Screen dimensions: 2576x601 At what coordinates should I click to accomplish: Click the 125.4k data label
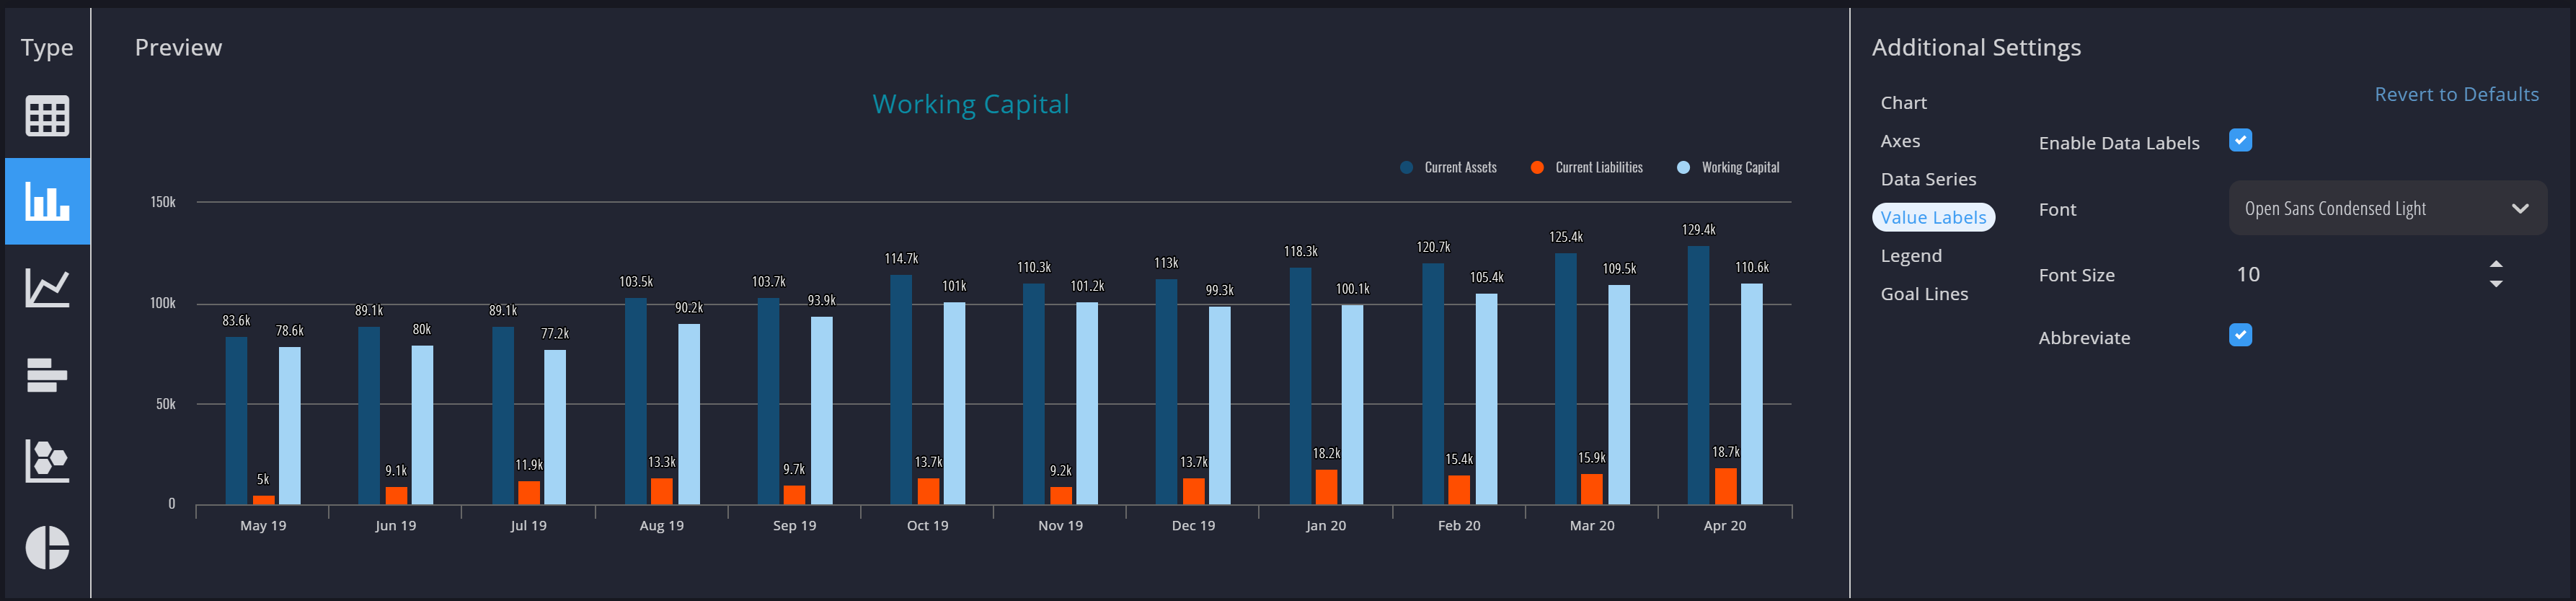(1566, 238)
